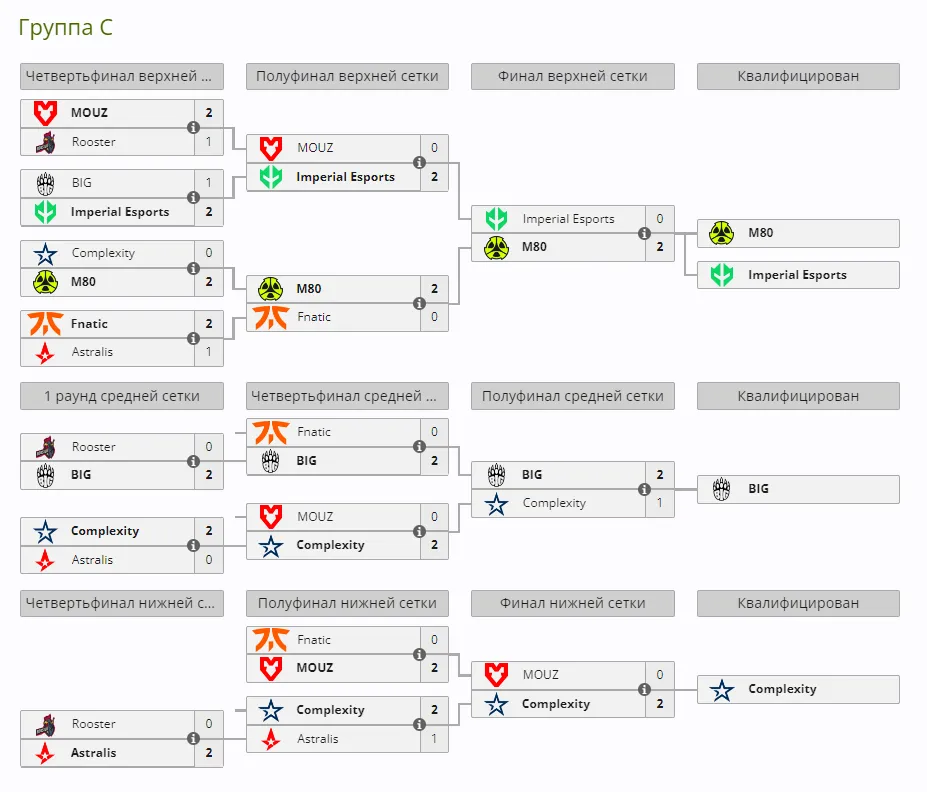927x792 pixels.
Task: Open info icon for Rooster vs BIG match
Action: click(x=193, y=462)
